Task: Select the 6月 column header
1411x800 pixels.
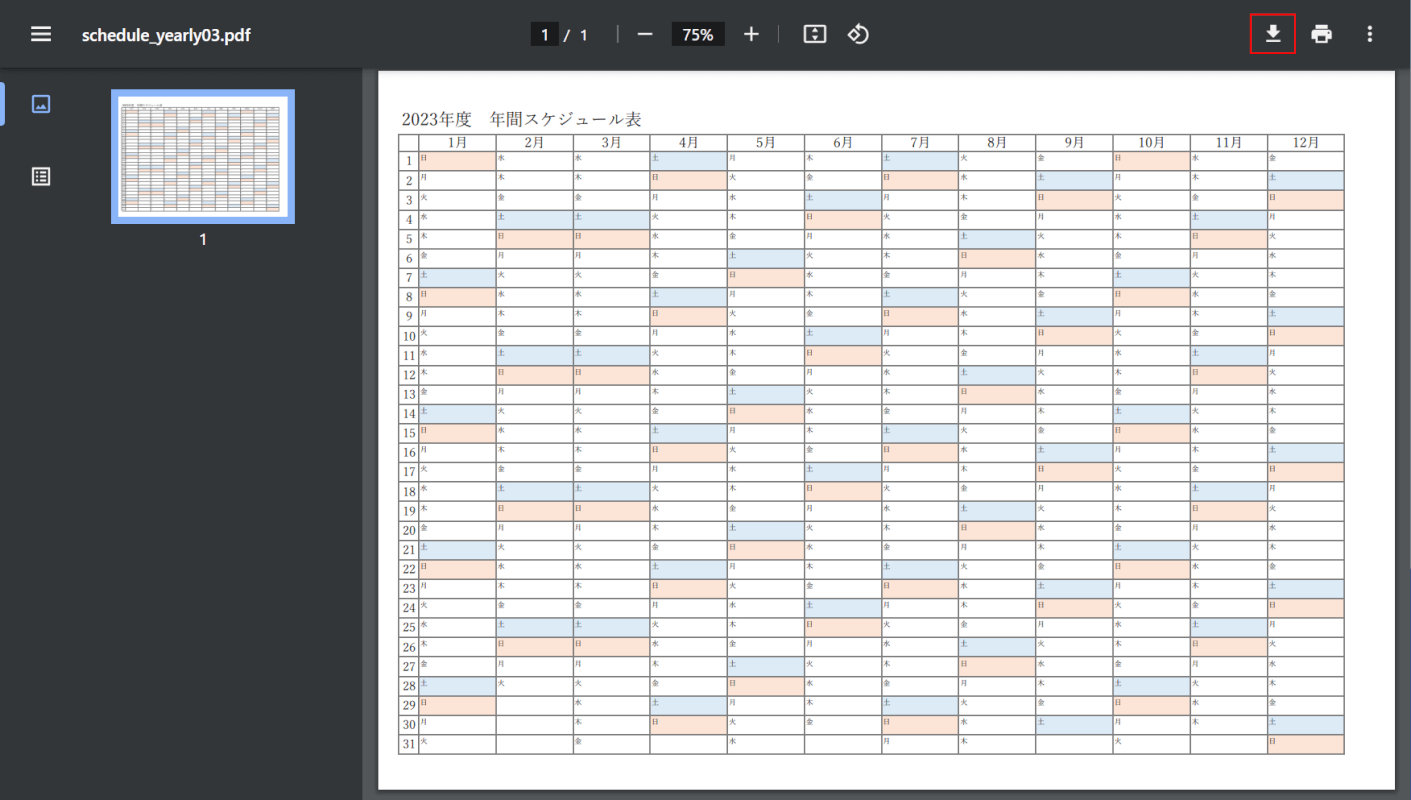Action: coord(842,143)
